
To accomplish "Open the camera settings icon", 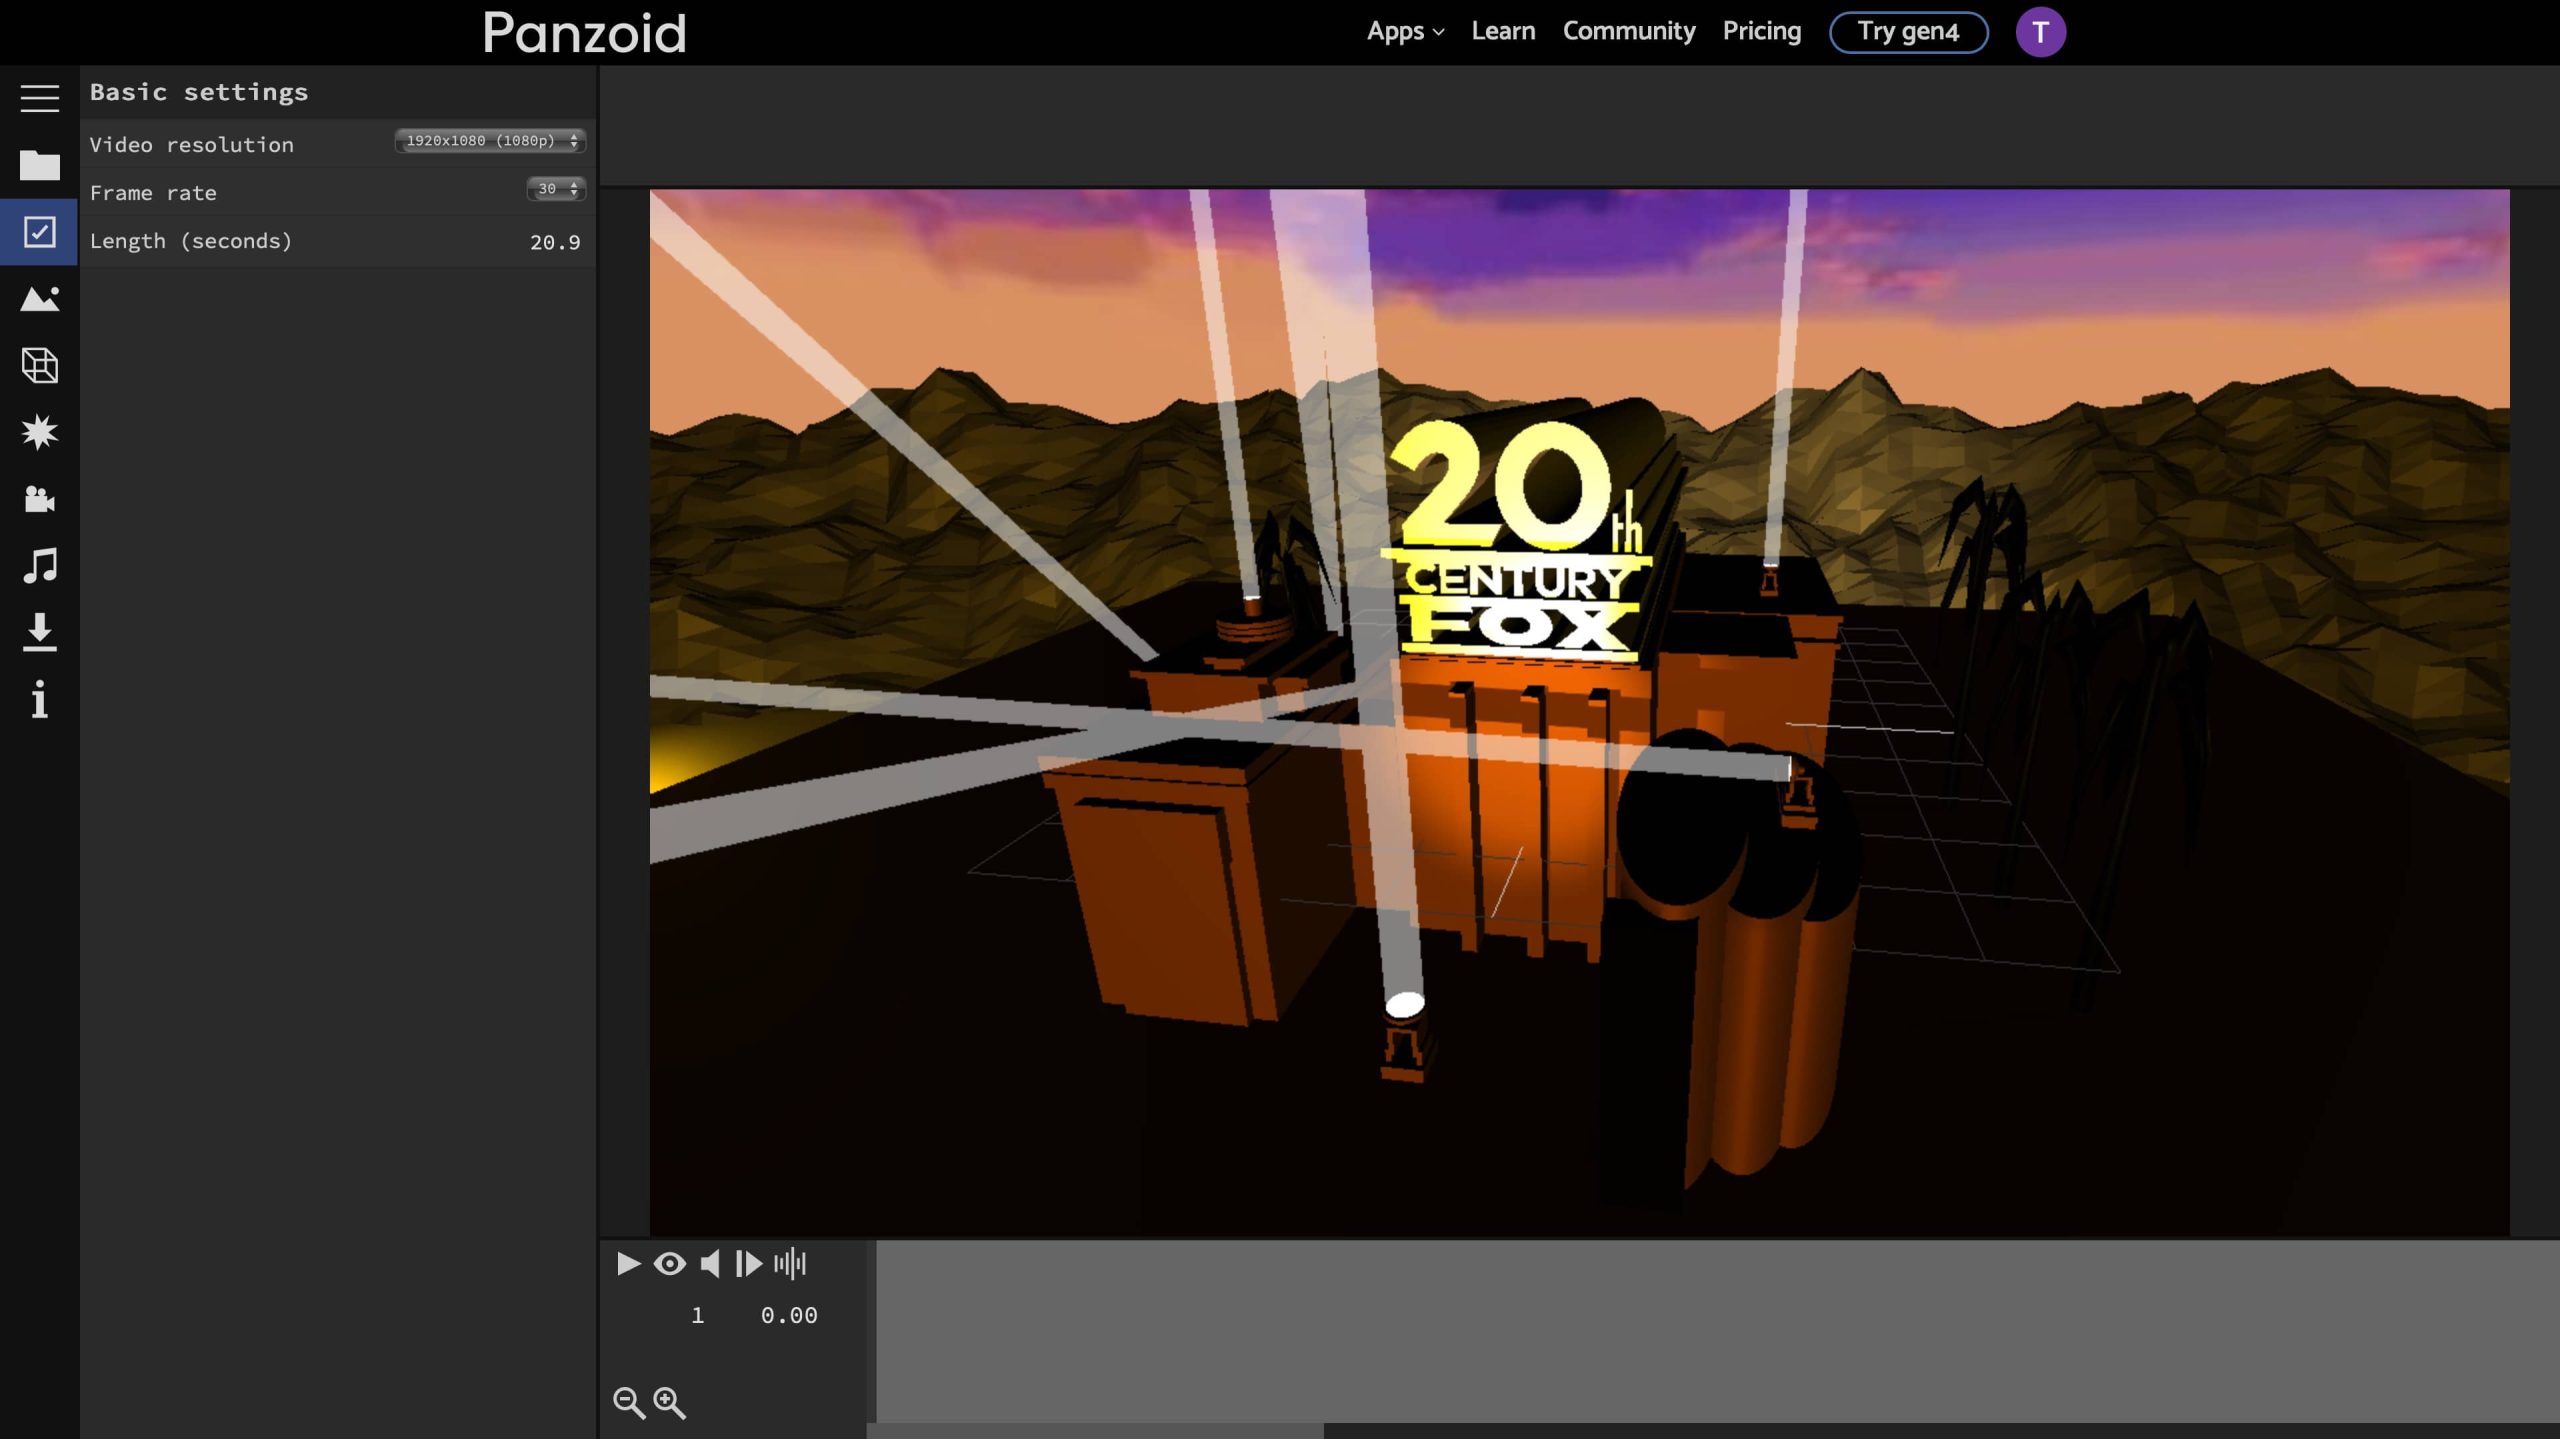I will point(39,499).
